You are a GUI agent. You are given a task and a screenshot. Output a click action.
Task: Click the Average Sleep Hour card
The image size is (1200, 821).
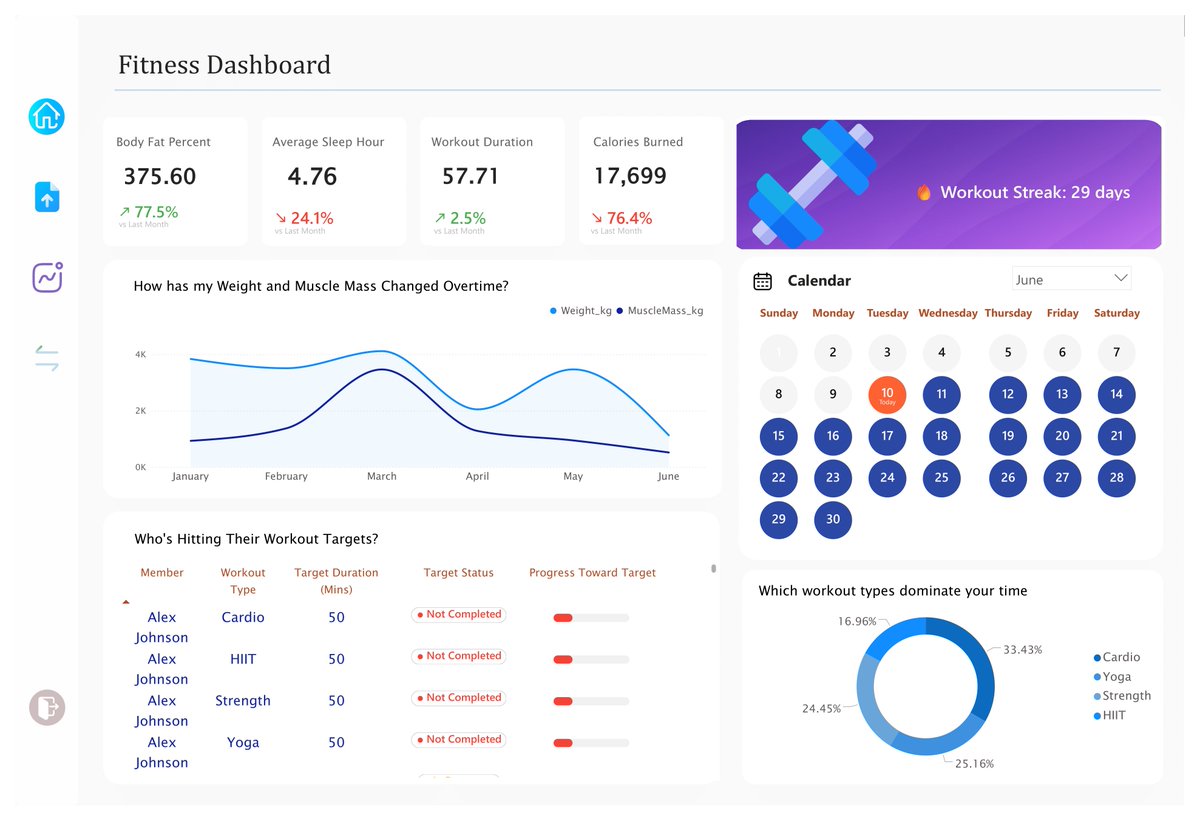pos(333,181)
